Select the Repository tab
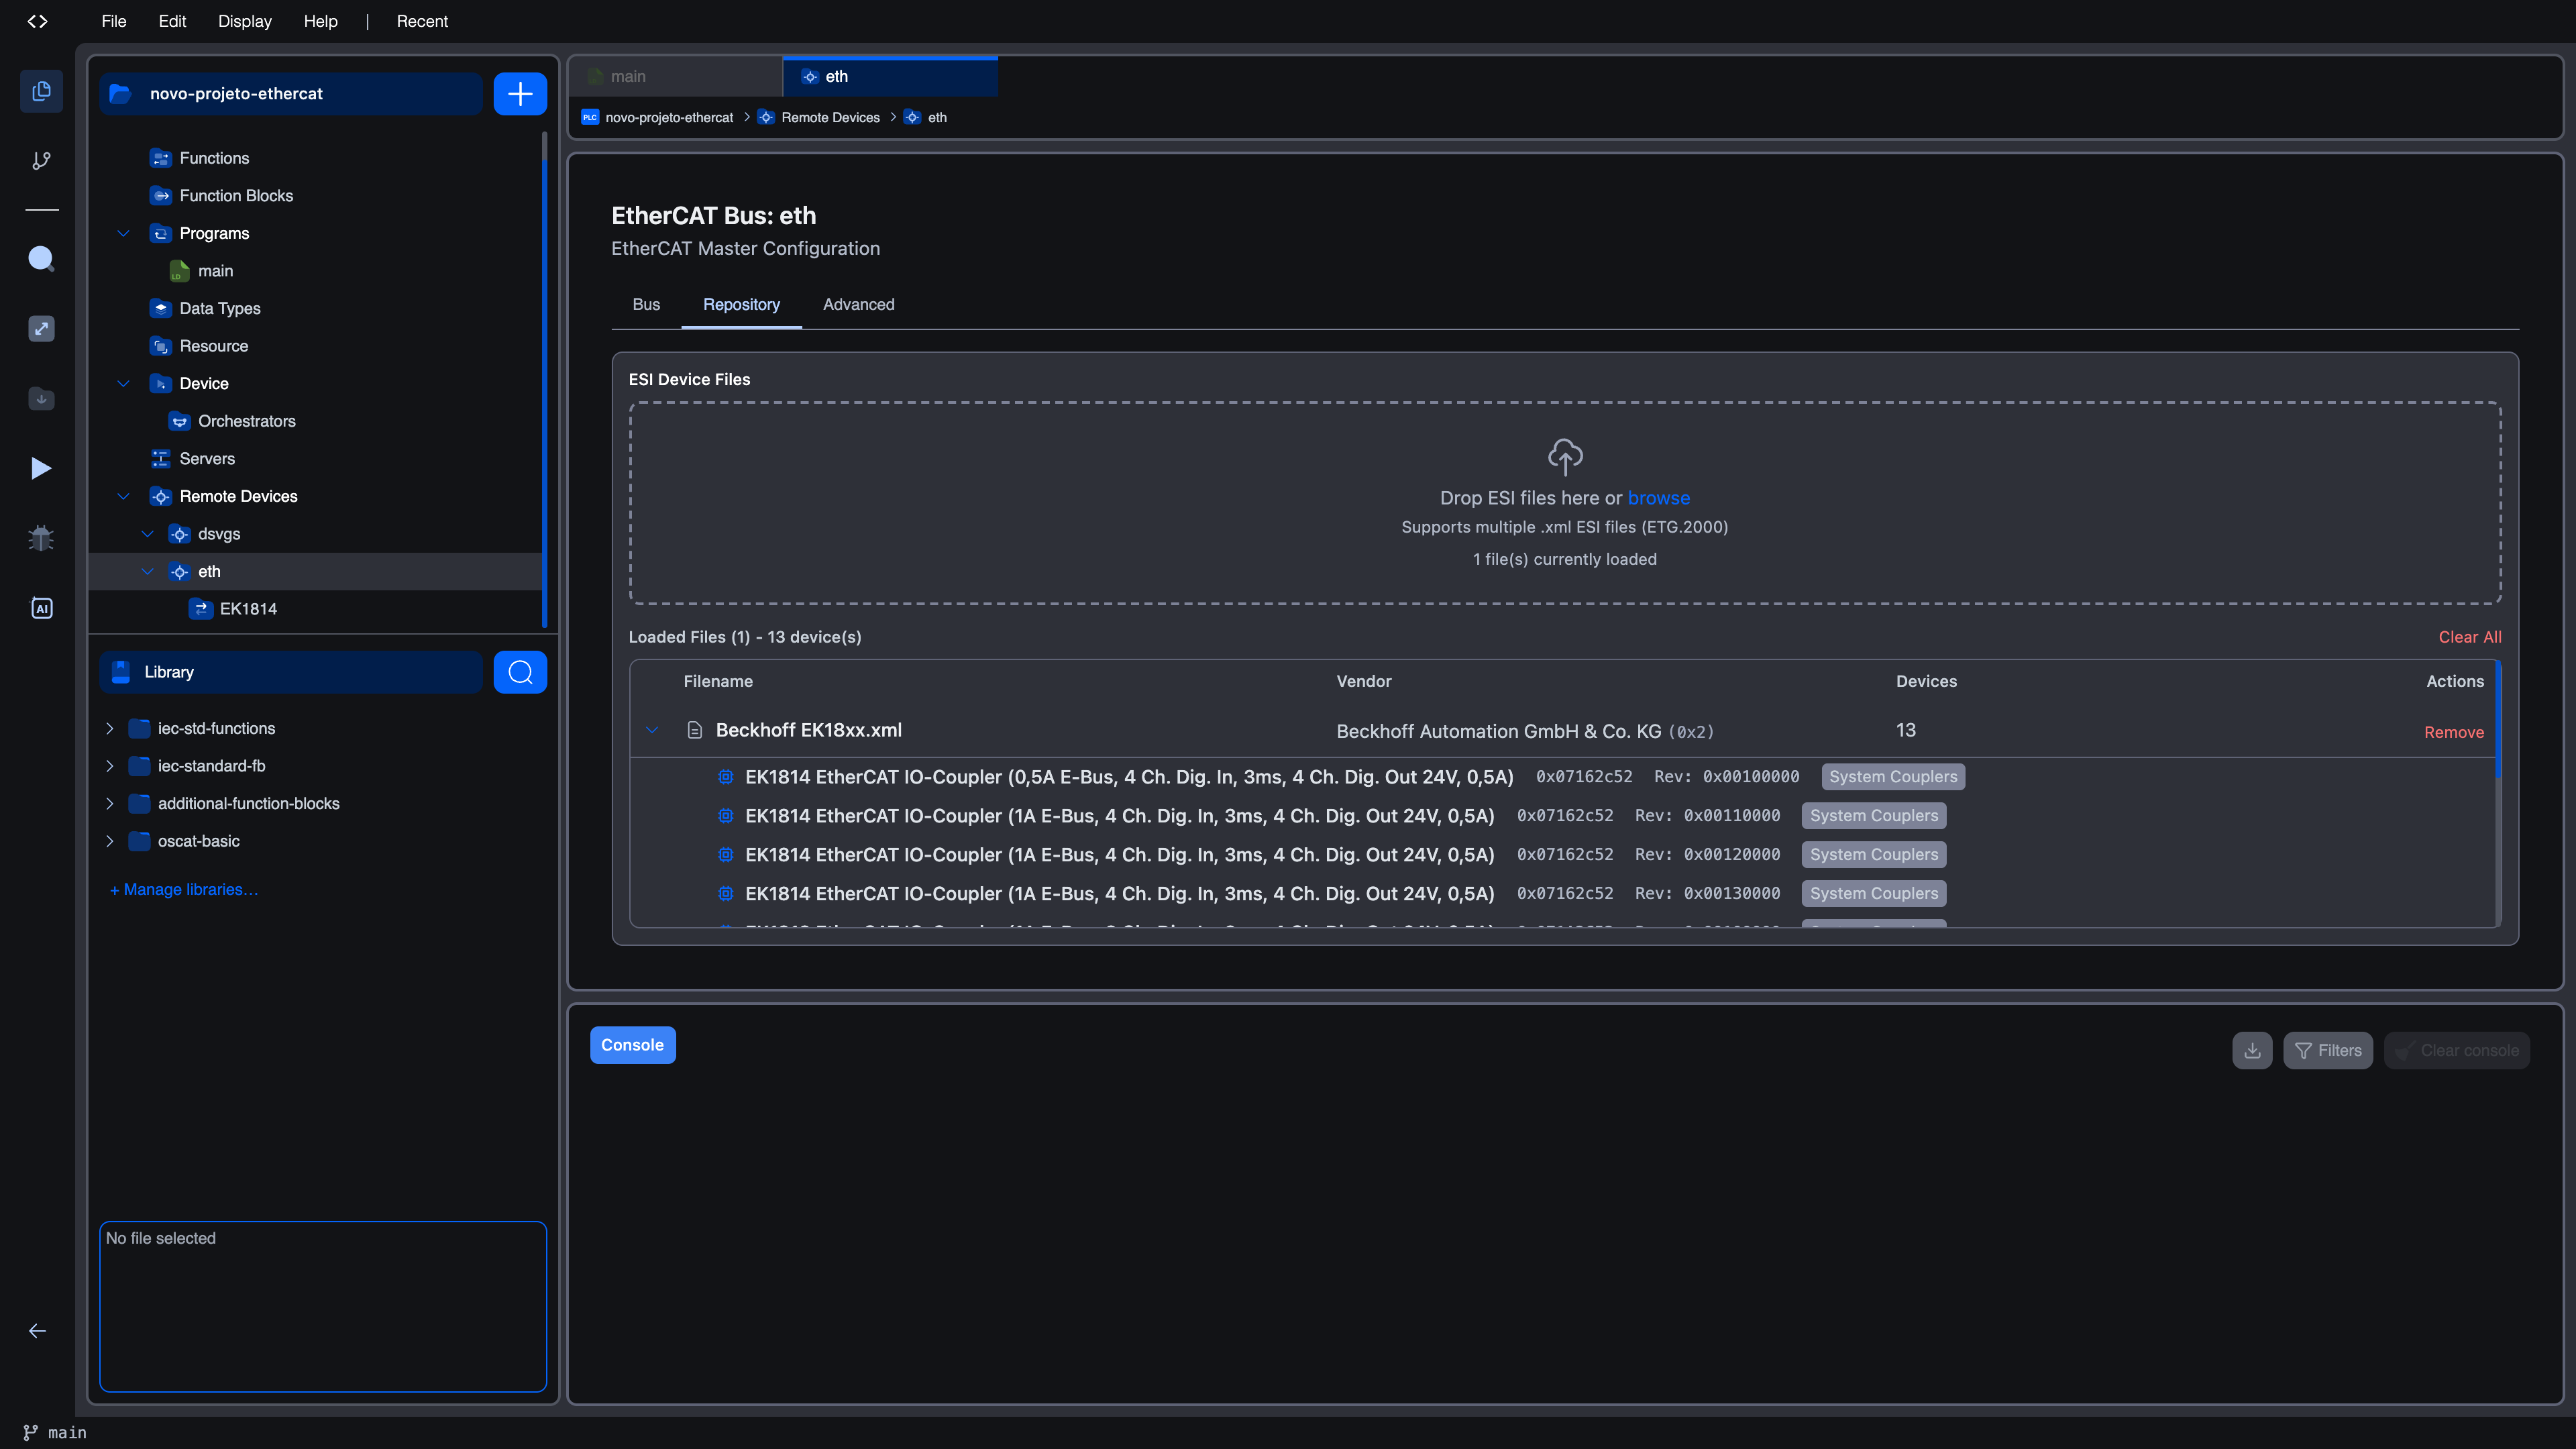The height and width of the screenshot is (1449, 2576). point(741,305)
